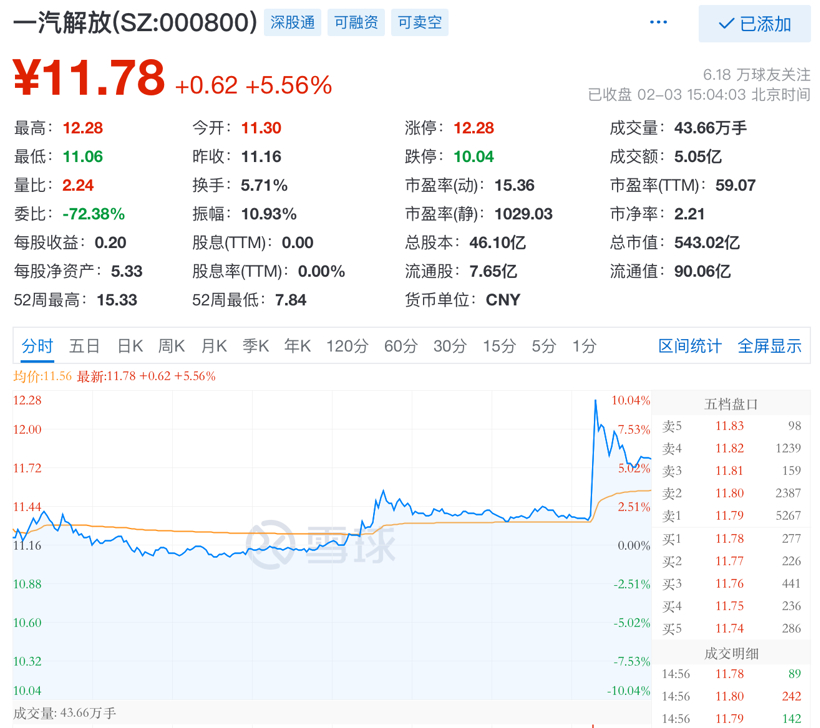Click the 深股通 tag

(292, 22)
